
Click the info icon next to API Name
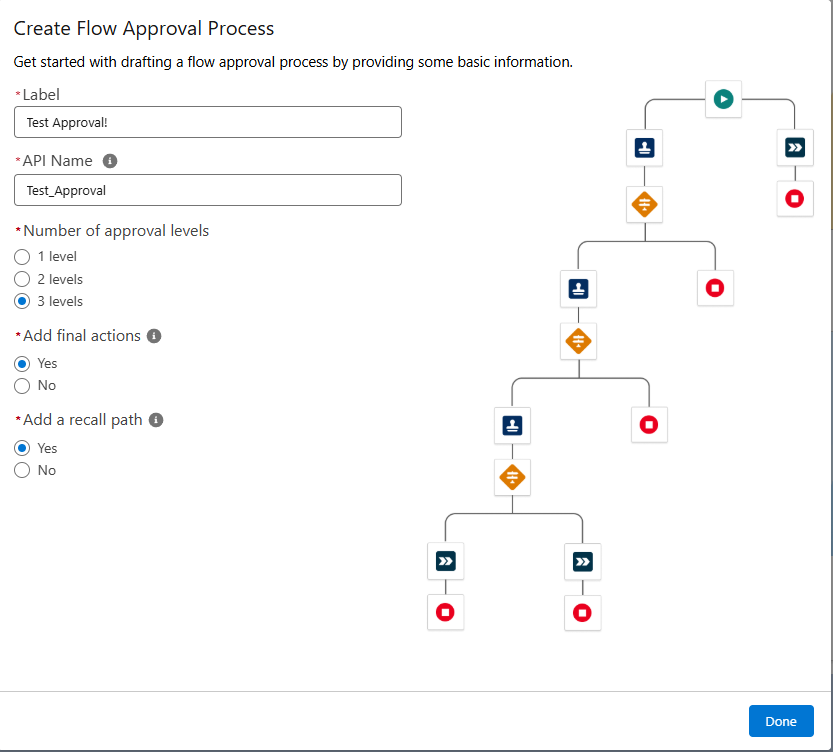pos(110,161)
